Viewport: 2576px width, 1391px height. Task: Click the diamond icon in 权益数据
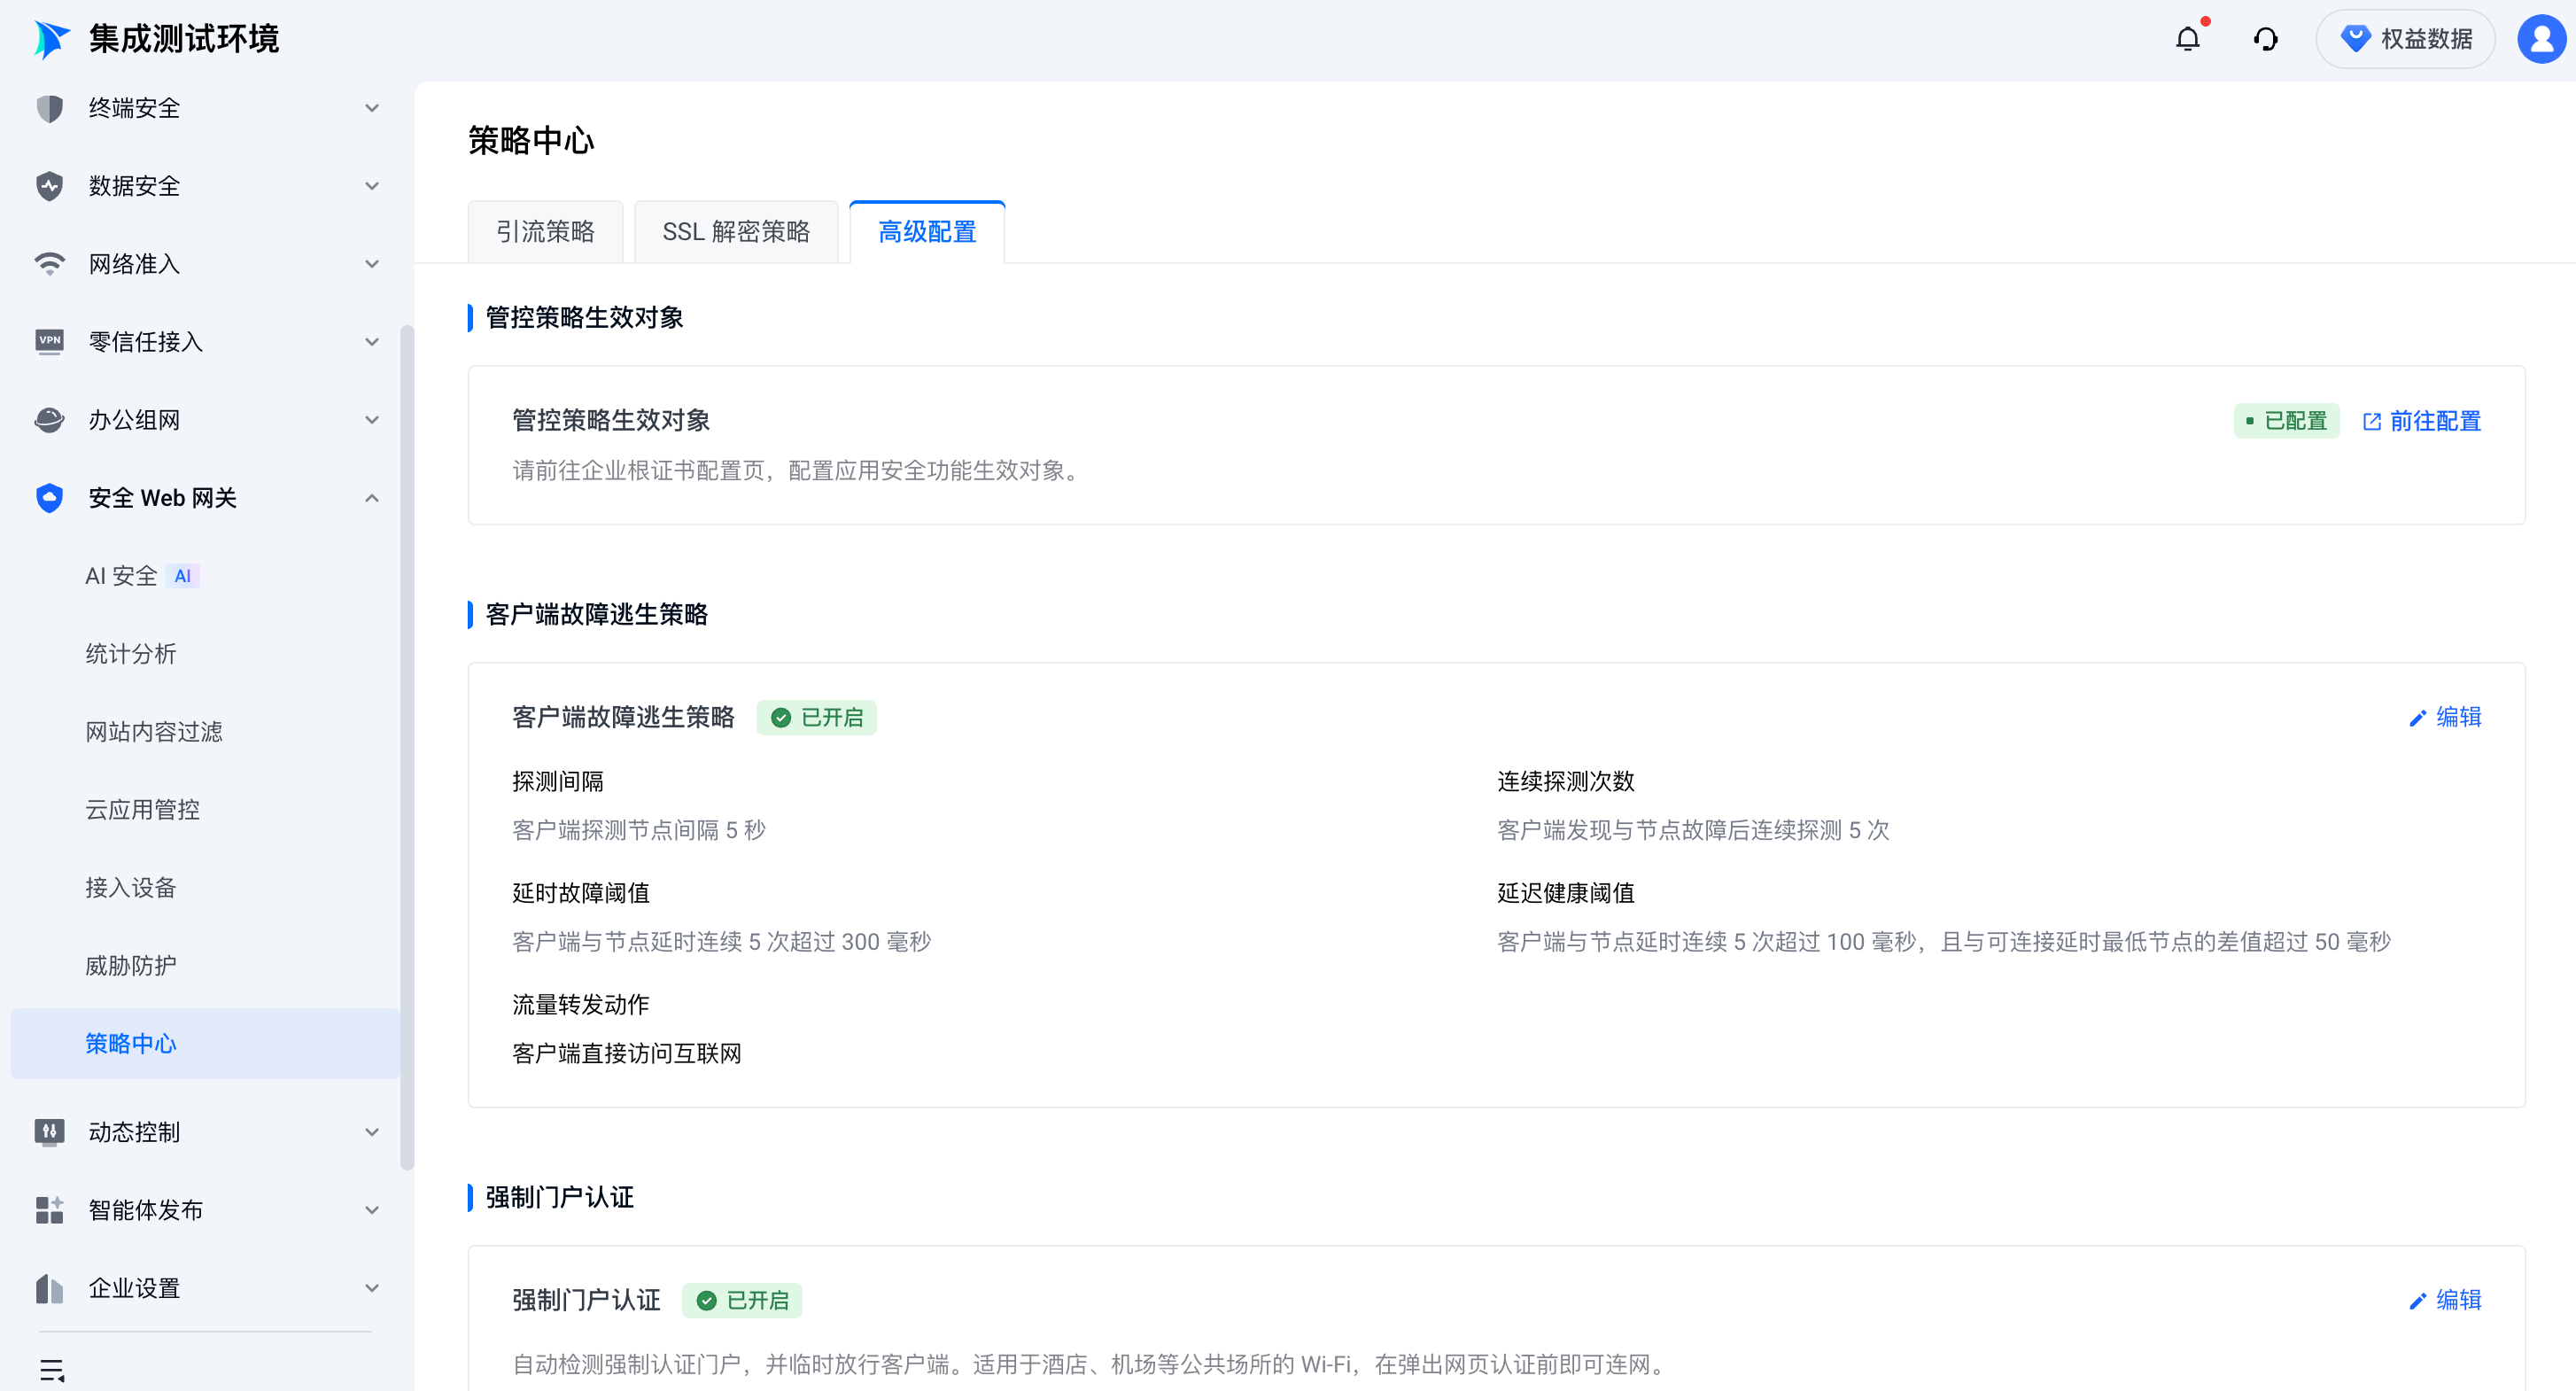(x=2355, y=39)
